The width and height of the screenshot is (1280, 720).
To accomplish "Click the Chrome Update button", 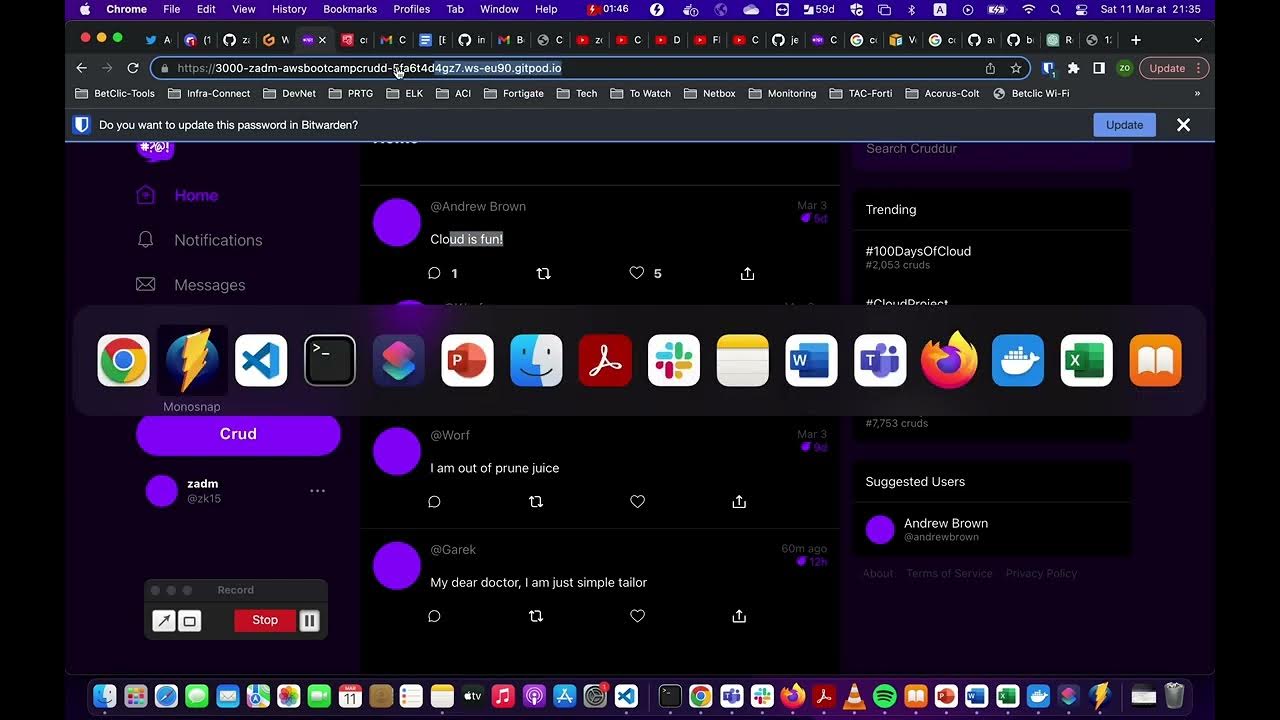I will [x=1174, y=68].
